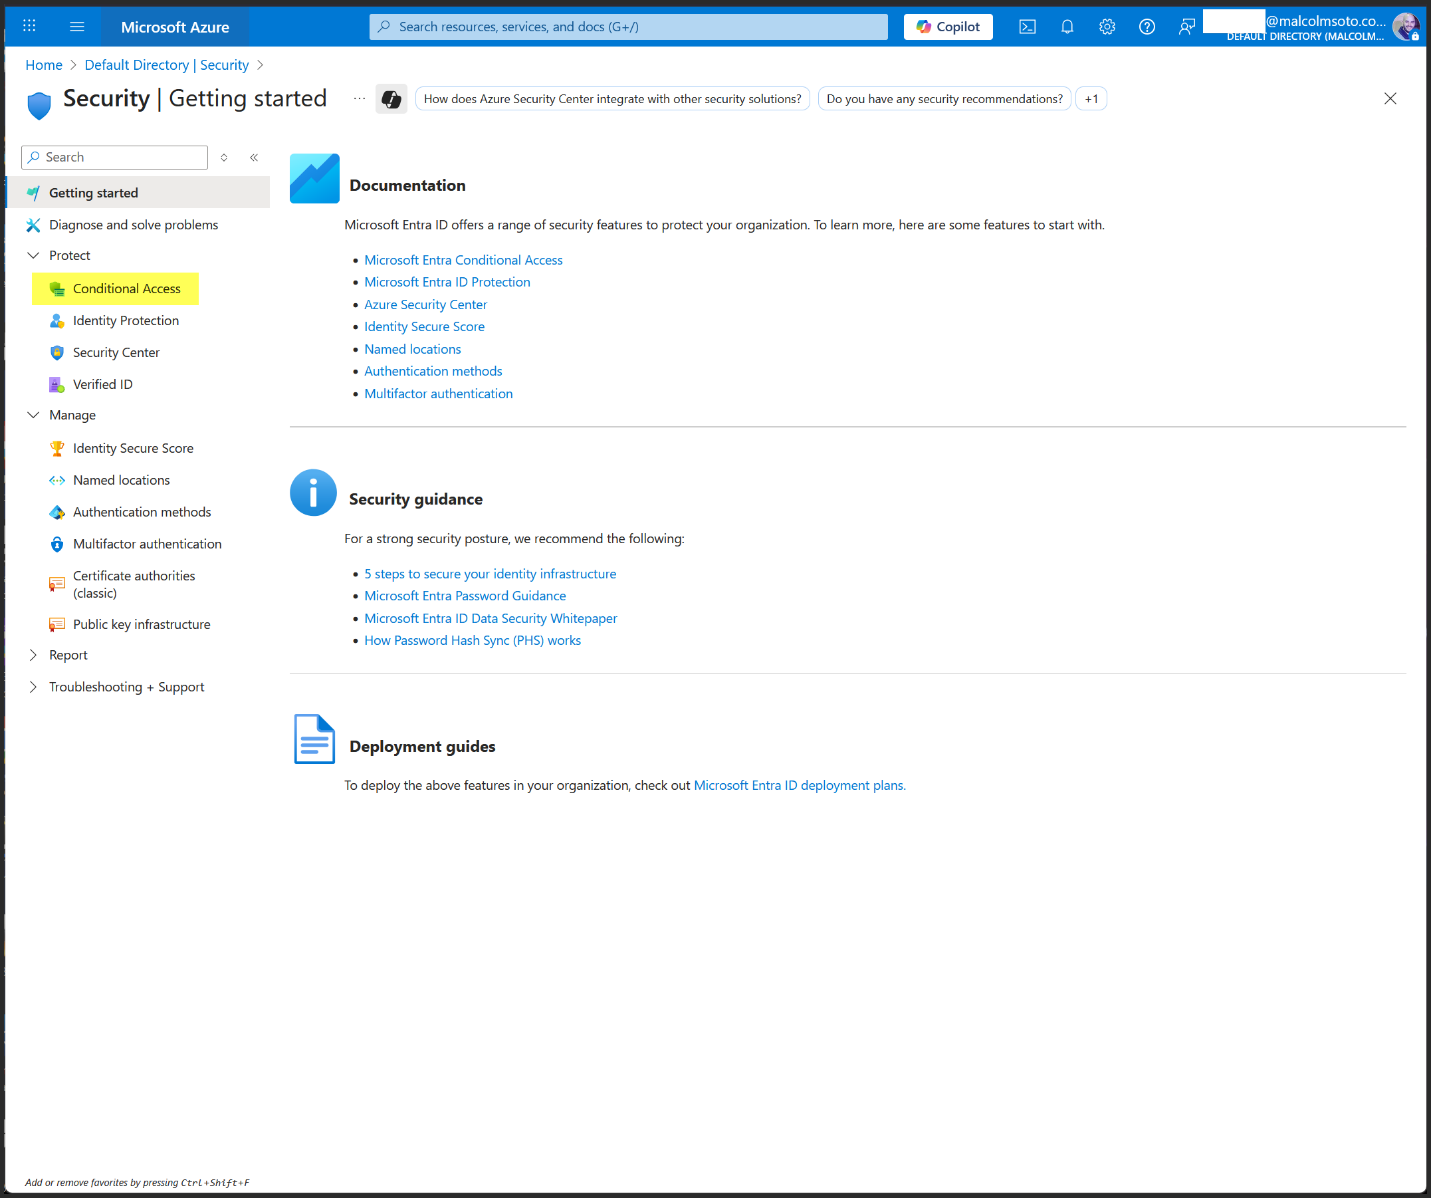Collapse the sidebar with double chevron
The width and height of the screenshot is (1431, 1198).
point(254,157)
